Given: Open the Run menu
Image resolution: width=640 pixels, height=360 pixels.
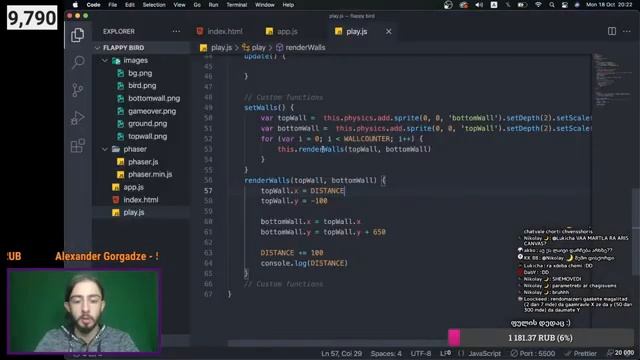Looking at the screenshot, I should pyautogui.click(x=213, y=5).
